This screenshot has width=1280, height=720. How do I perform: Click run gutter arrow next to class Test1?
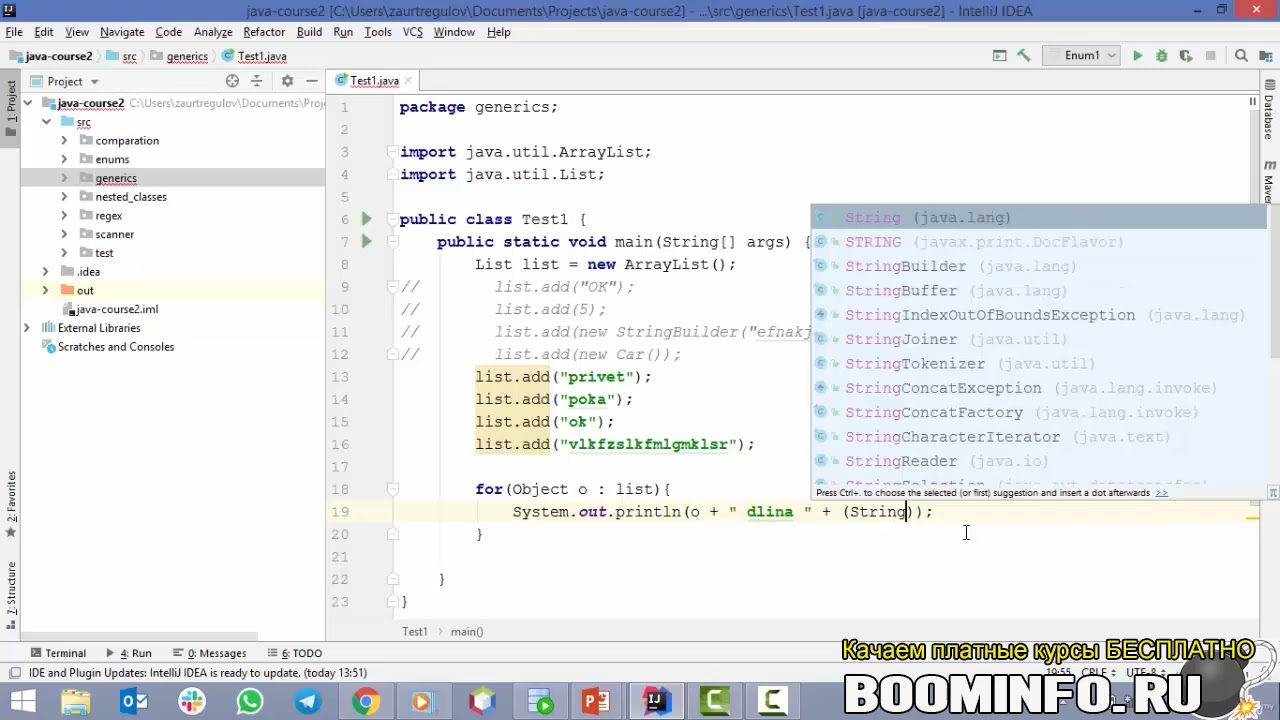click(x=366, y=219)
